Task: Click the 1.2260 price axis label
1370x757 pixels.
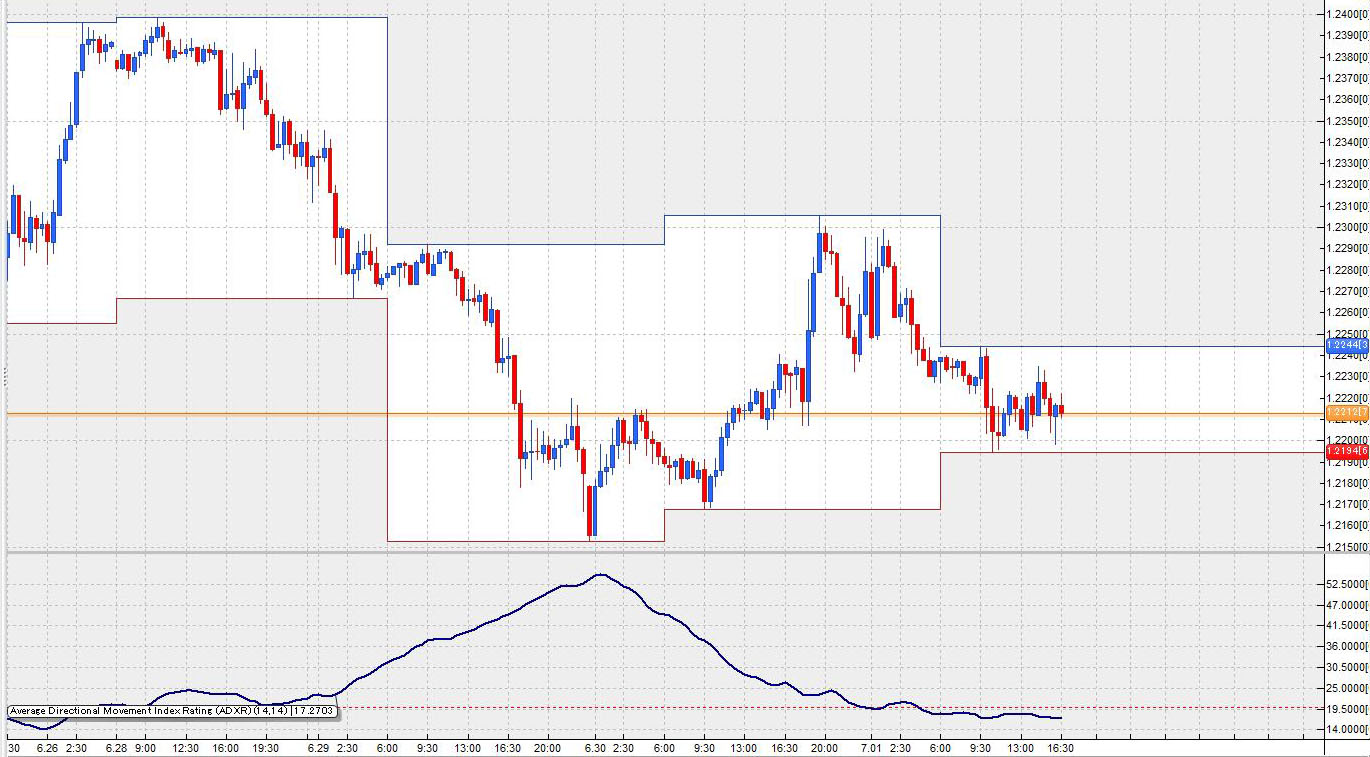Action: (x=1348, y=312)
